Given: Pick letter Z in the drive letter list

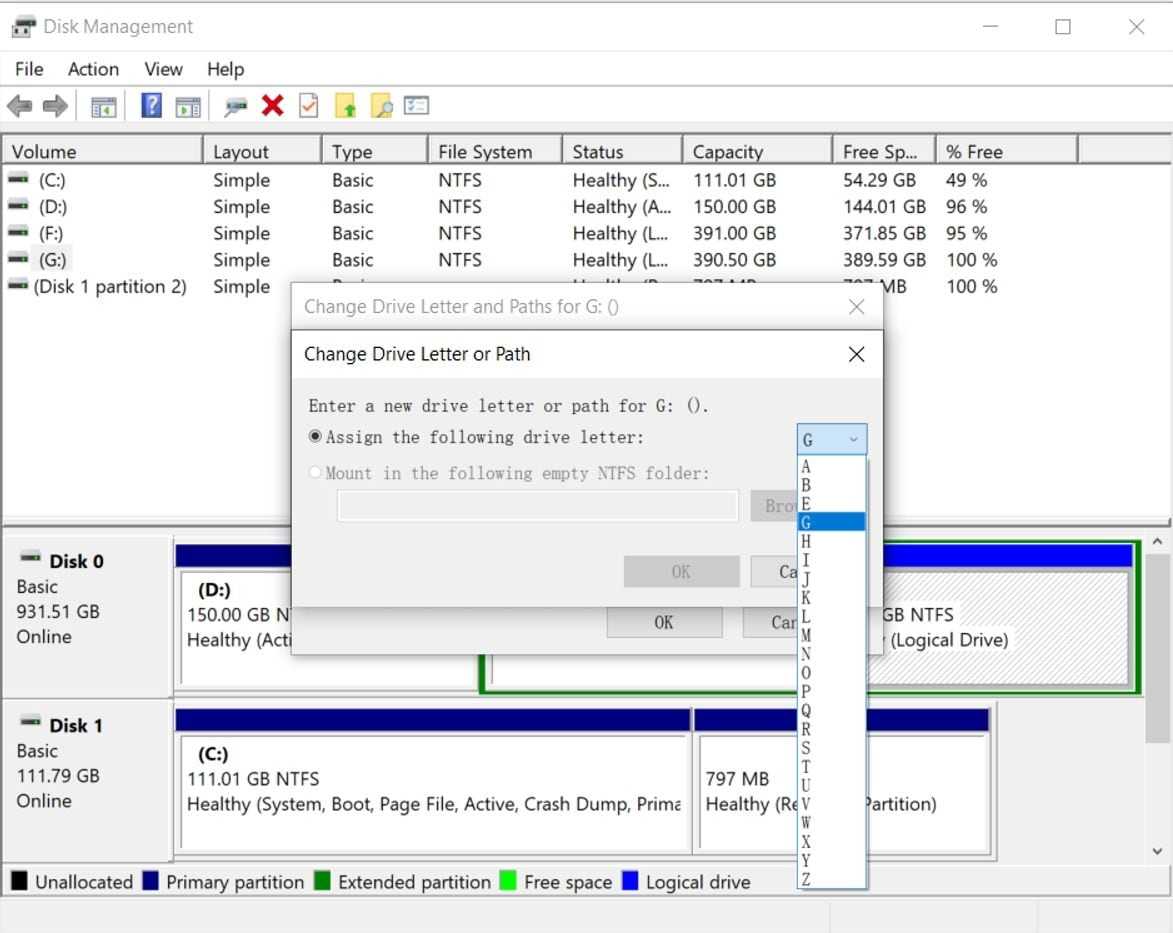Looking at the screenshot, I should 807,879.
